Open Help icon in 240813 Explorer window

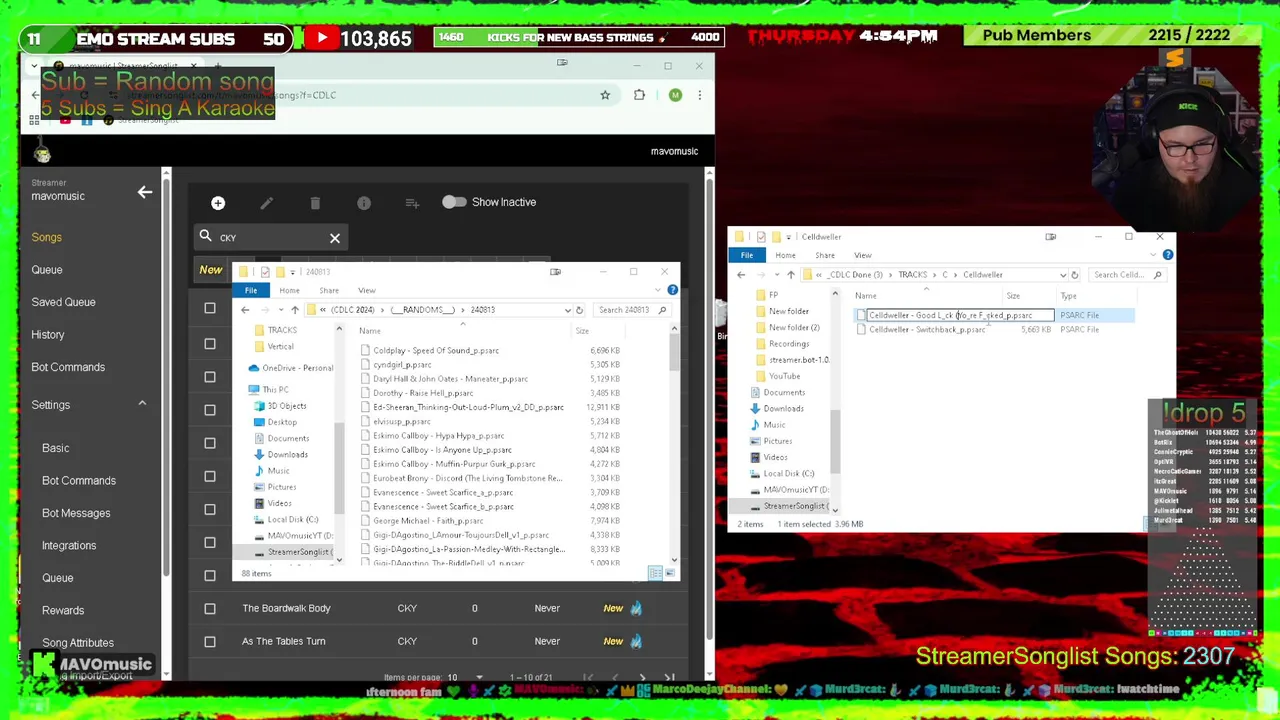(672, 290)
